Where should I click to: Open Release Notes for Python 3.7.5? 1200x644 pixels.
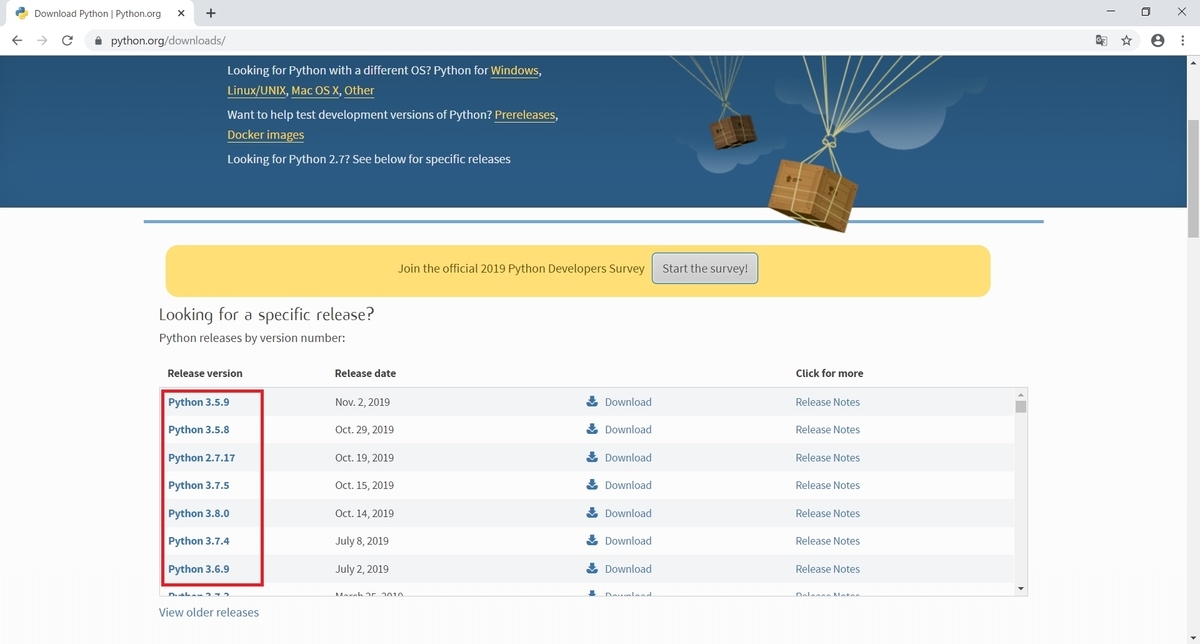[827, 486]
